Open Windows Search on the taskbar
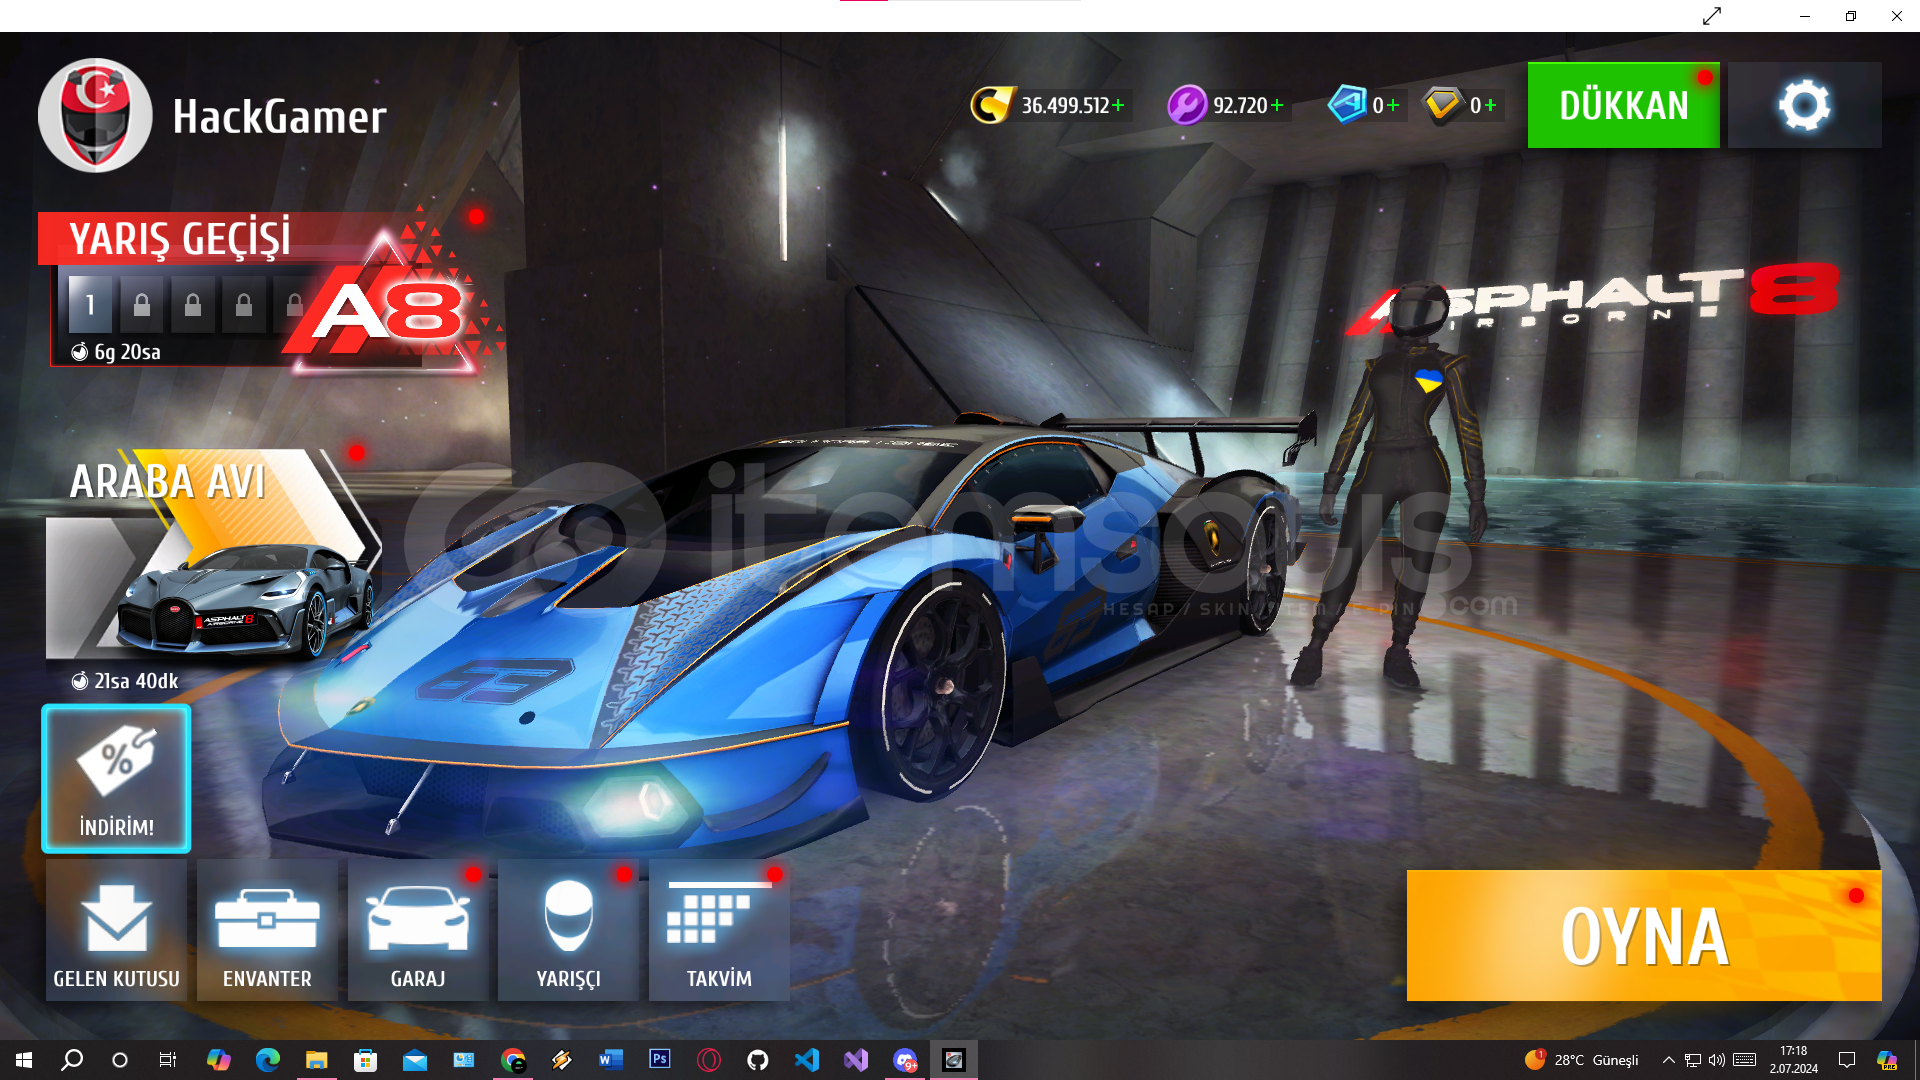Viewport: 1920px width, 1080px height. point(72,1060)
